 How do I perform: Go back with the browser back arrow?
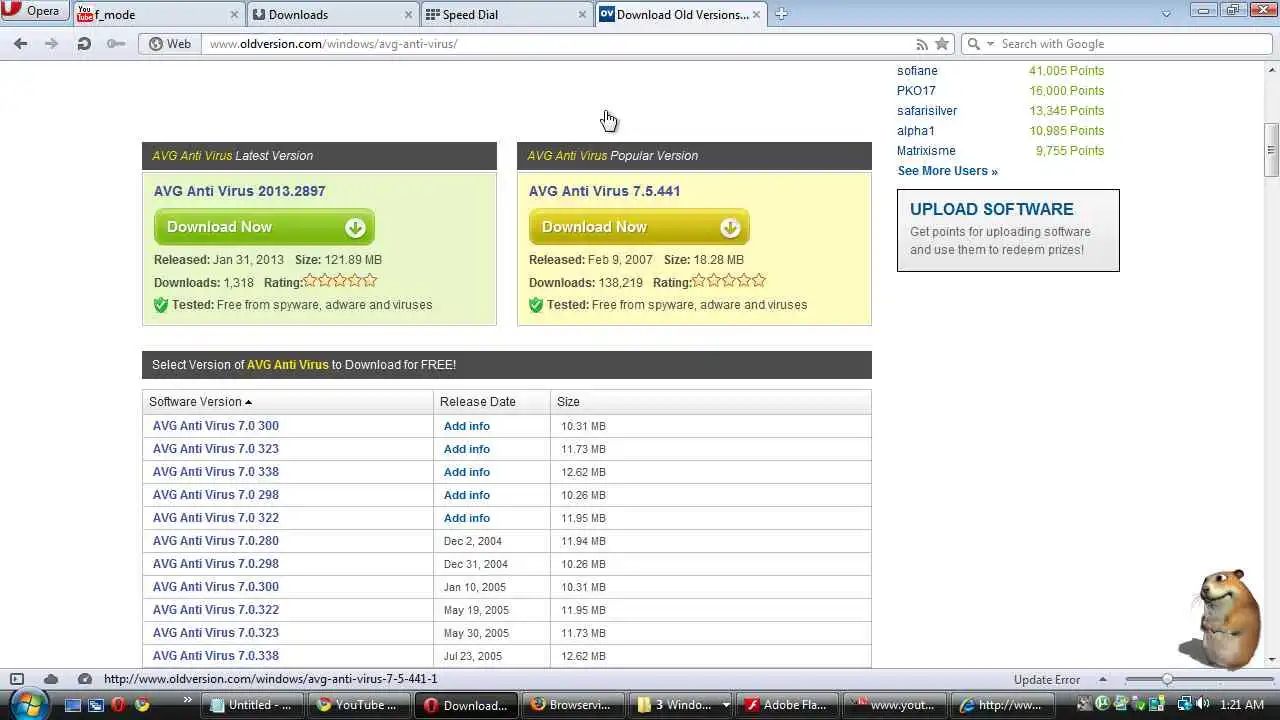(x=20, y=44)
